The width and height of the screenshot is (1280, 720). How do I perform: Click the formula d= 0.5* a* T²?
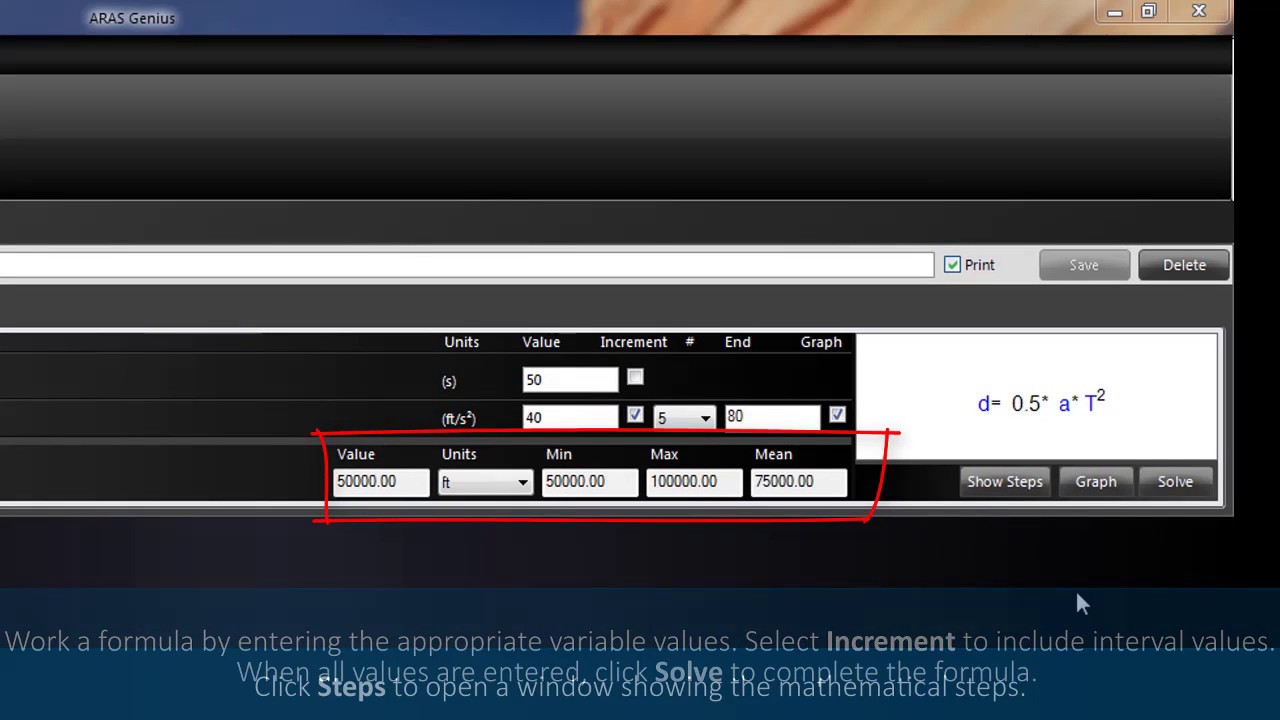click(x=1041, y=402)
